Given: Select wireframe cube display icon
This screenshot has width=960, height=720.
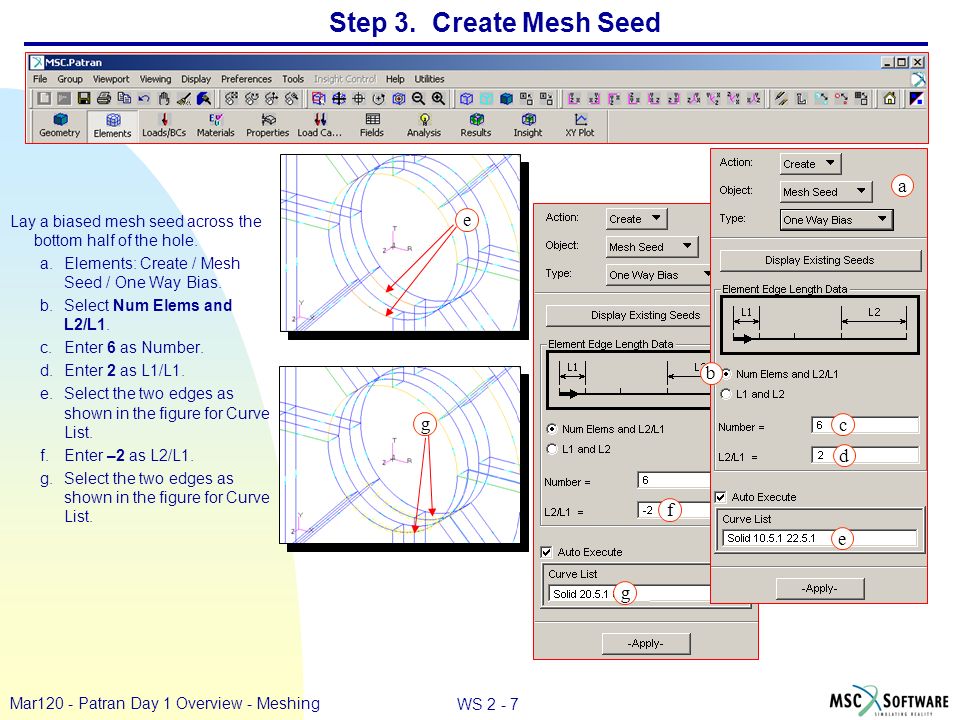Looking at the screenshot, I should (467, 99).
